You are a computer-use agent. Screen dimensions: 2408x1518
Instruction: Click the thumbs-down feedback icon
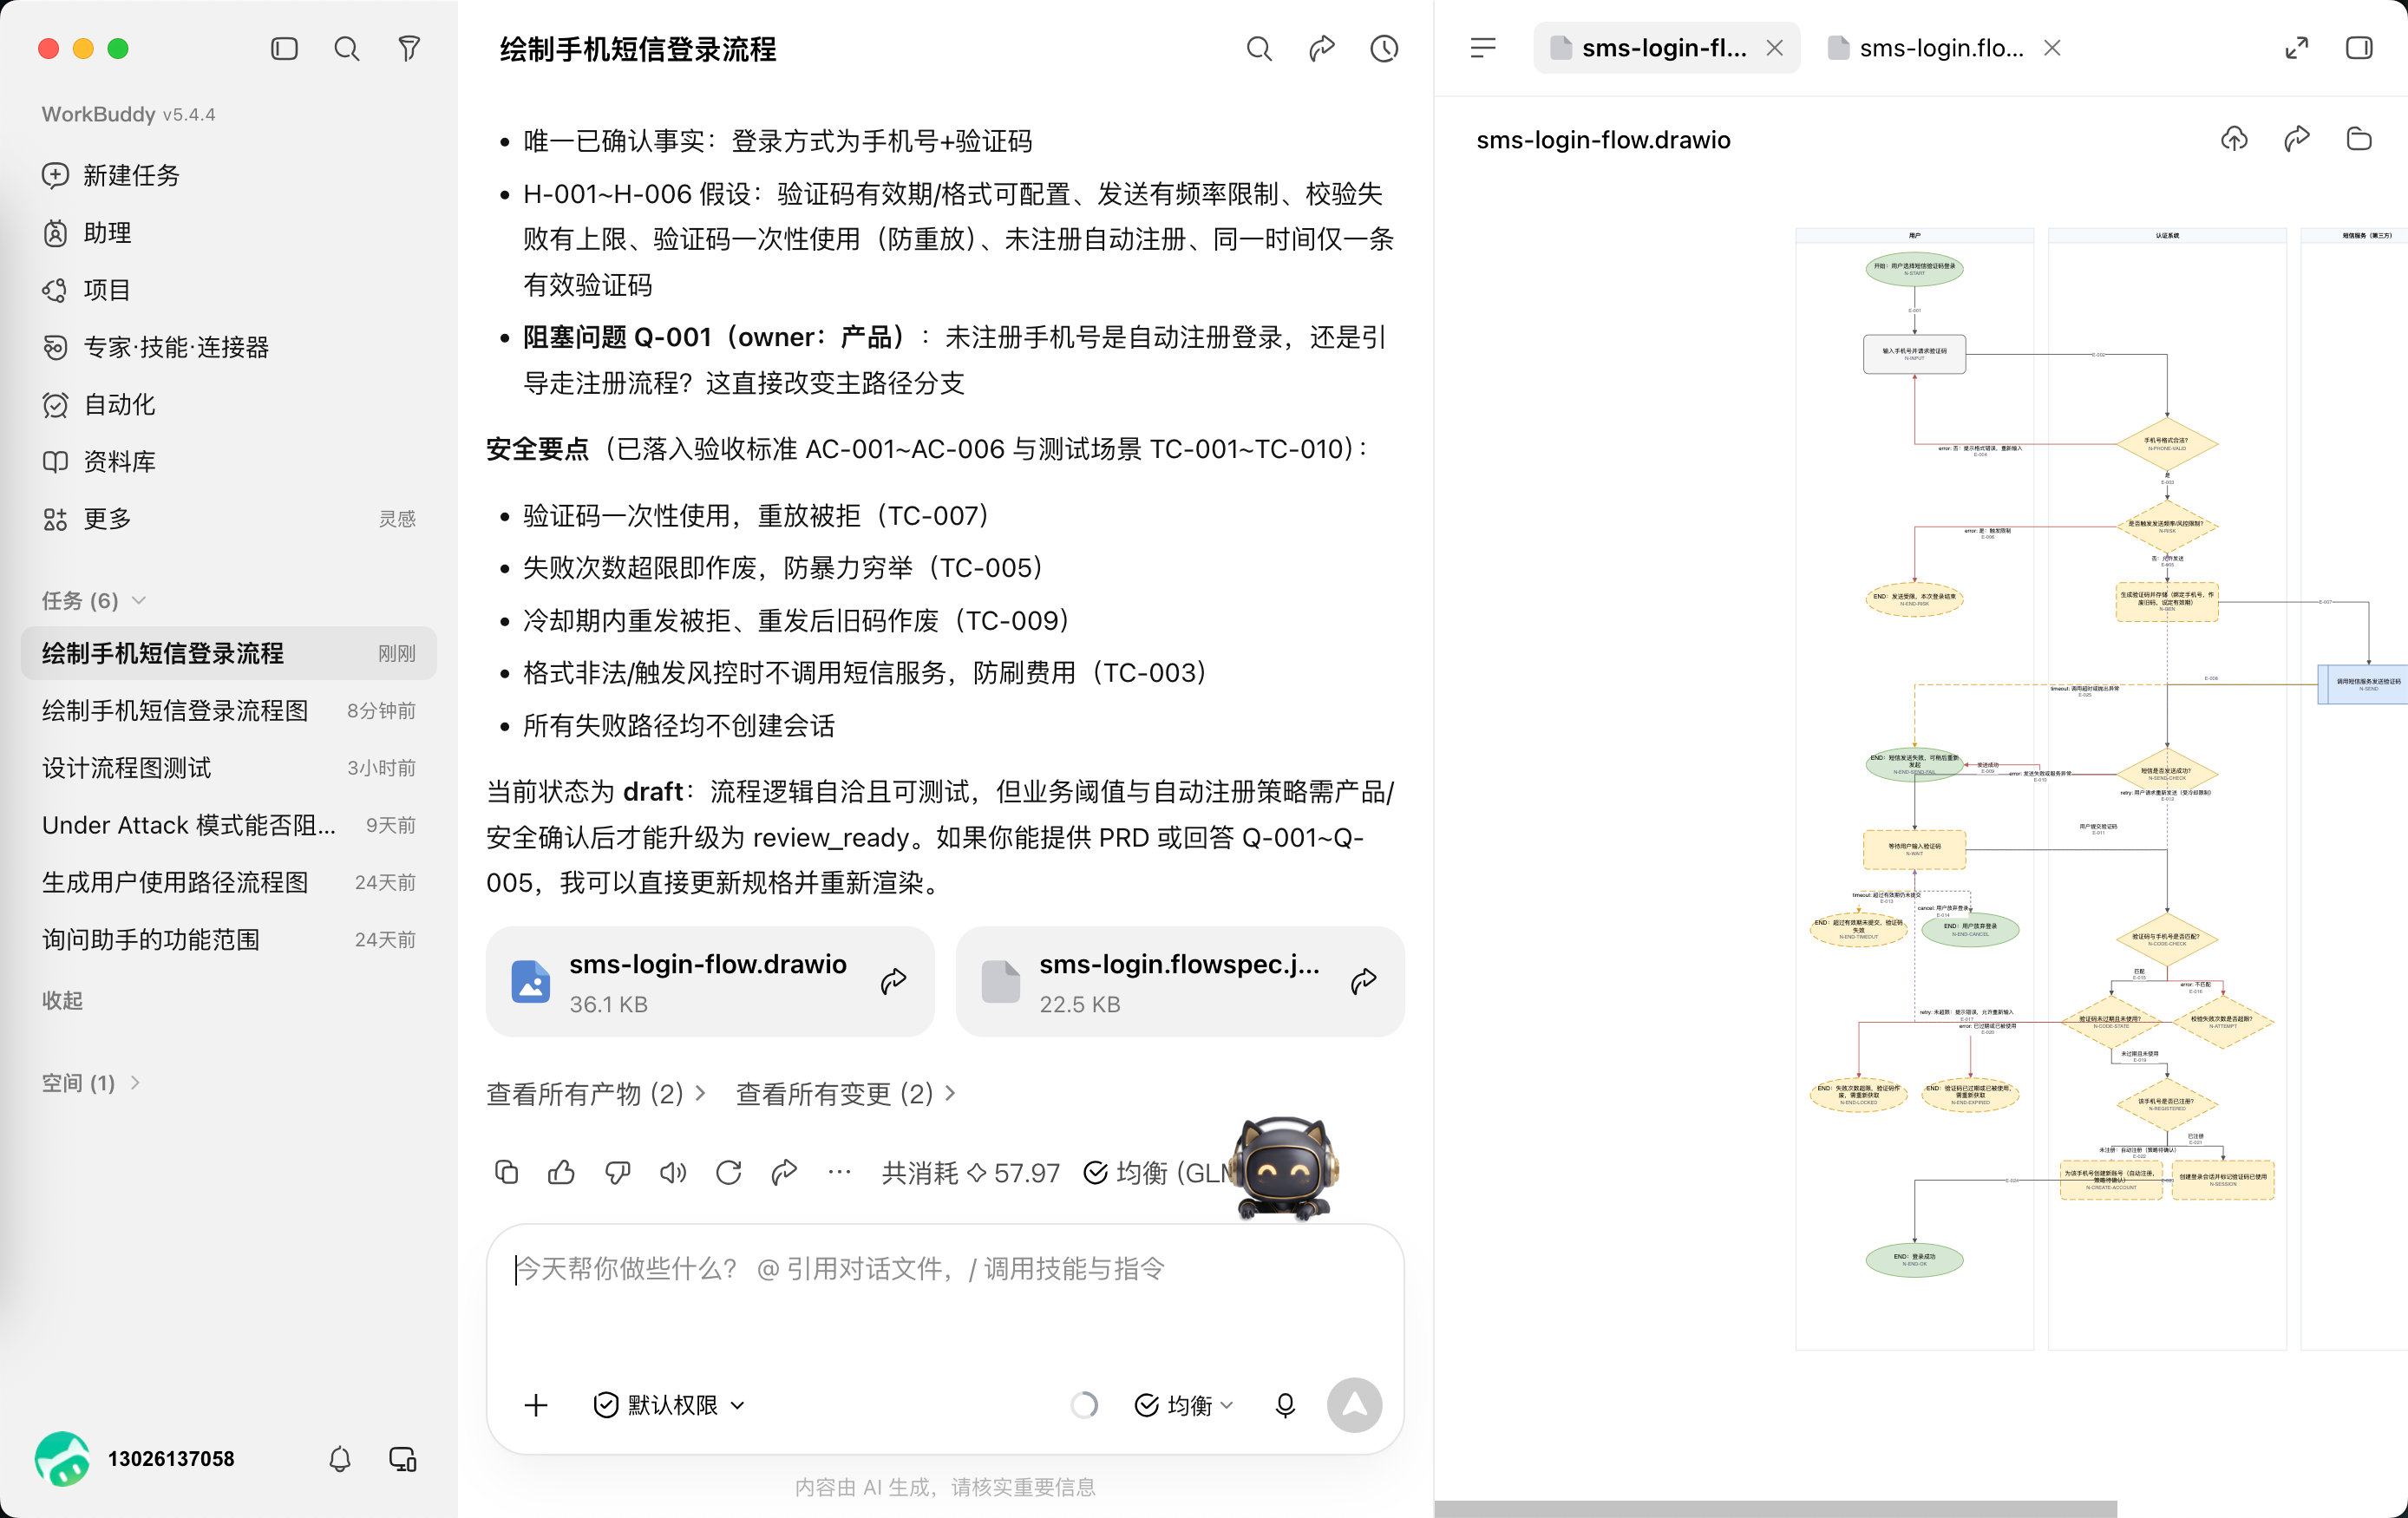click(x=617, y=1172)
